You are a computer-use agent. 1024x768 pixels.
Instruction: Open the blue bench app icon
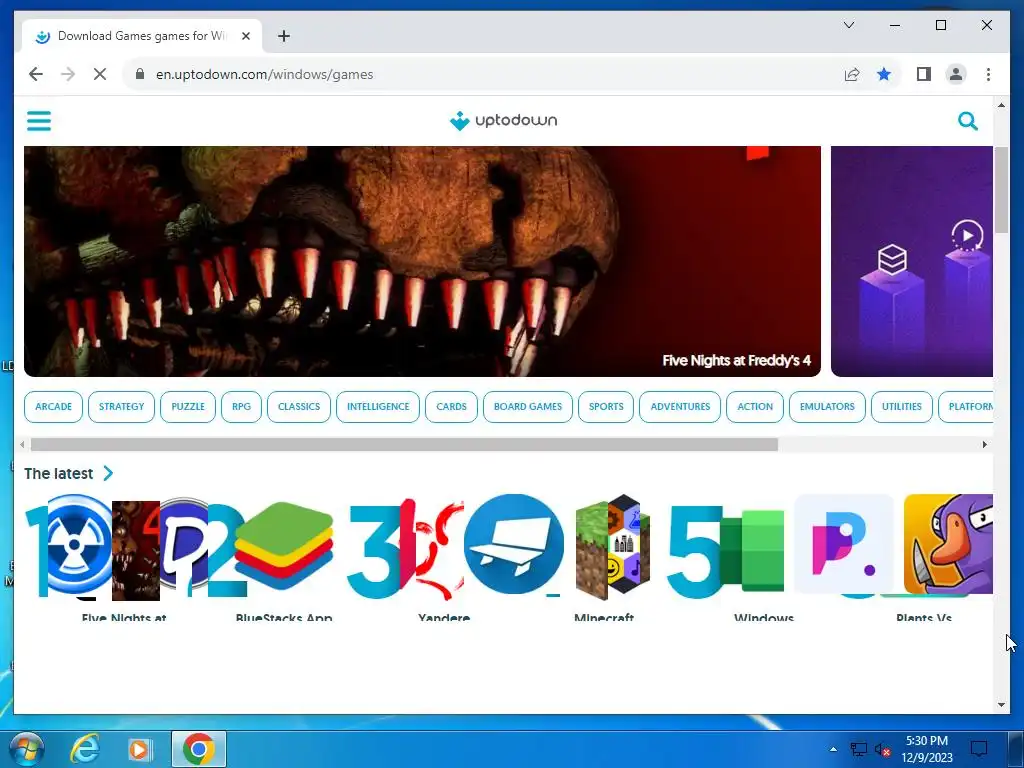pos(514,544)
